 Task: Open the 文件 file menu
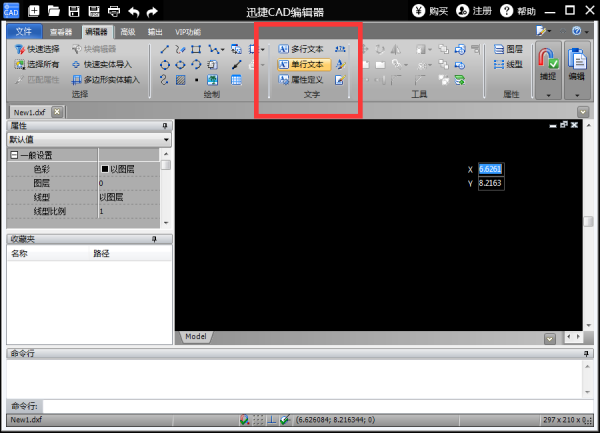[x=24, y=31]
